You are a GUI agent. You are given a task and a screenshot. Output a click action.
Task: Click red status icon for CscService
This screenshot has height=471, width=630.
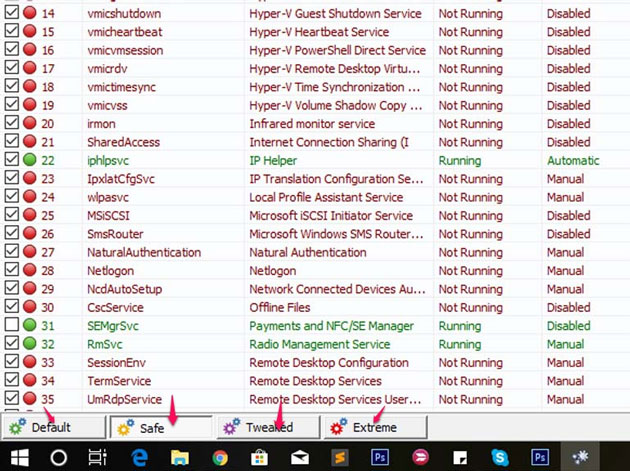pyautogui.click(x=29, y=307)
